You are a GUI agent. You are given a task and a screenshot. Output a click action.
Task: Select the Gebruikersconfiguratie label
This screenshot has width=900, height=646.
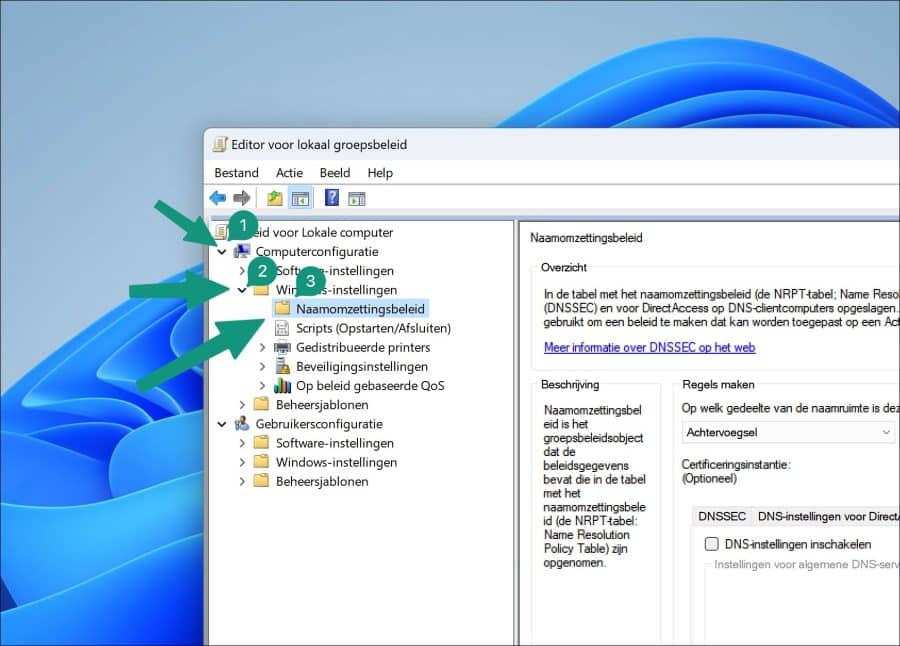point(319,424)
